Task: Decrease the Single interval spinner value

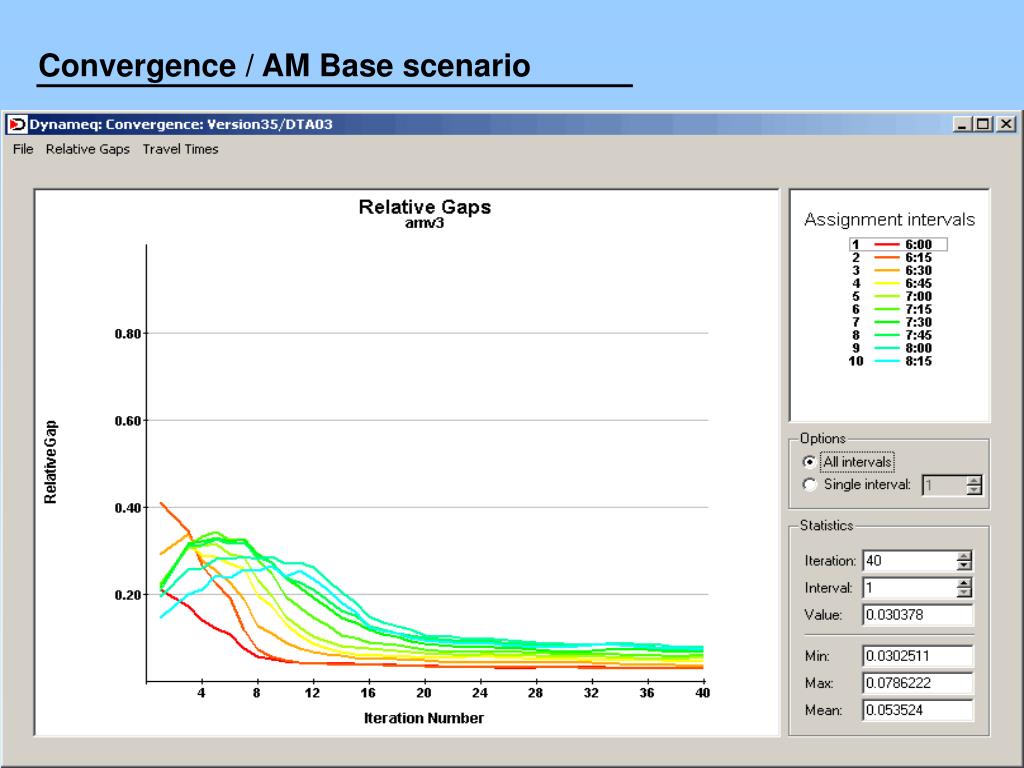Action: pos(974,490)
